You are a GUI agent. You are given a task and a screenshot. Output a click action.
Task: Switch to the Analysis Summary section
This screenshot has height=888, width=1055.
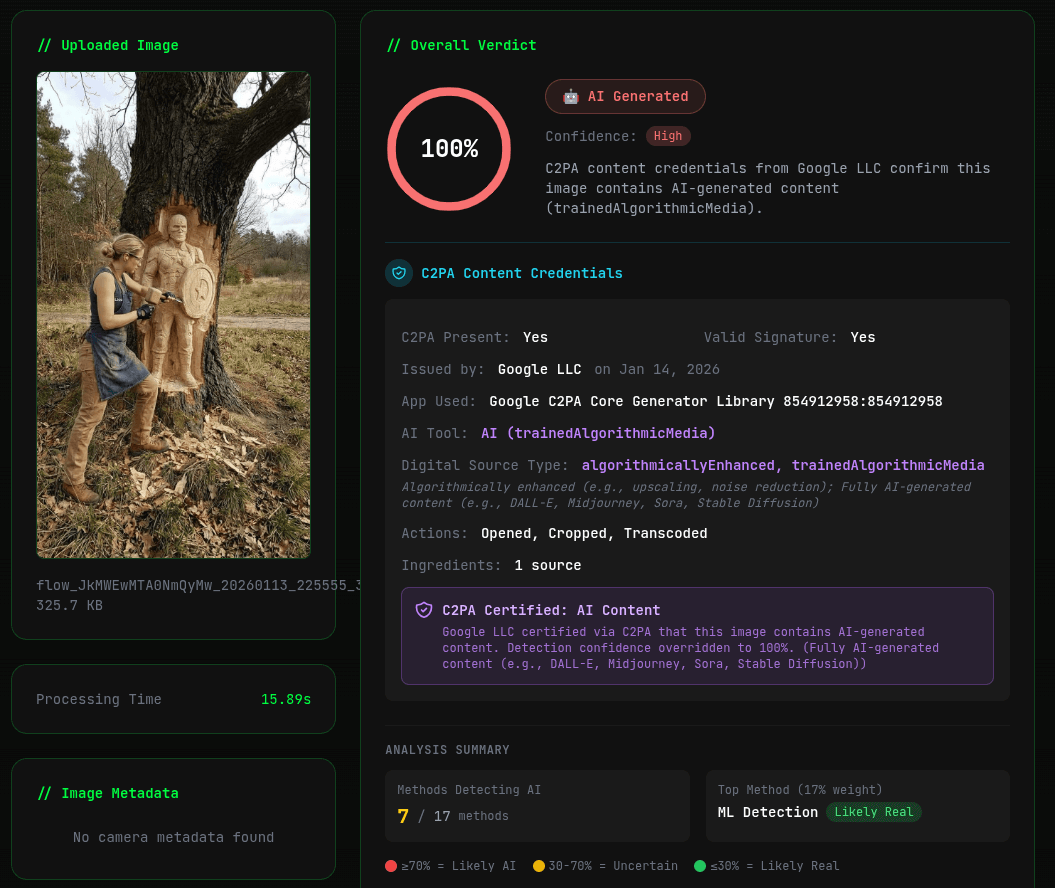(447, 750)
